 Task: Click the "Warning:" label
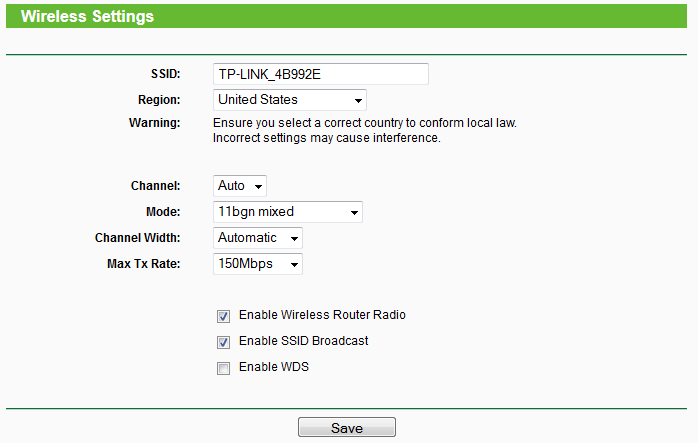pos(154,123)
